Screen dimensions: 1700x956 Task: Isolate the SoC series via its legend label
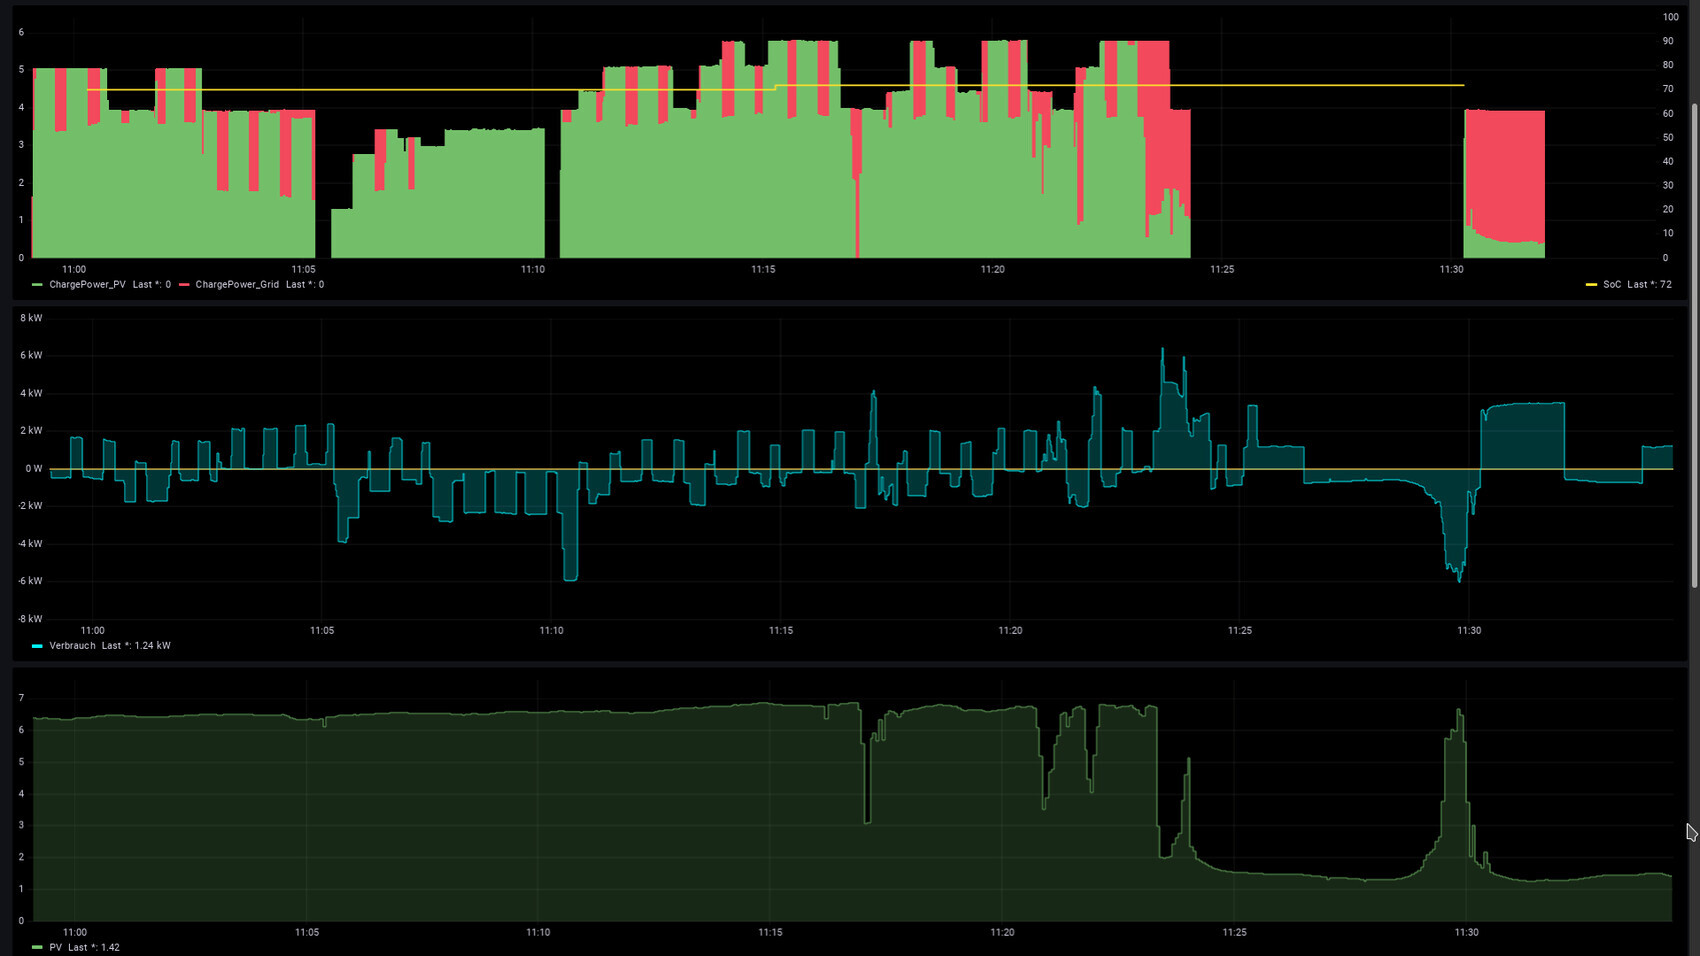pos(1612,285)
